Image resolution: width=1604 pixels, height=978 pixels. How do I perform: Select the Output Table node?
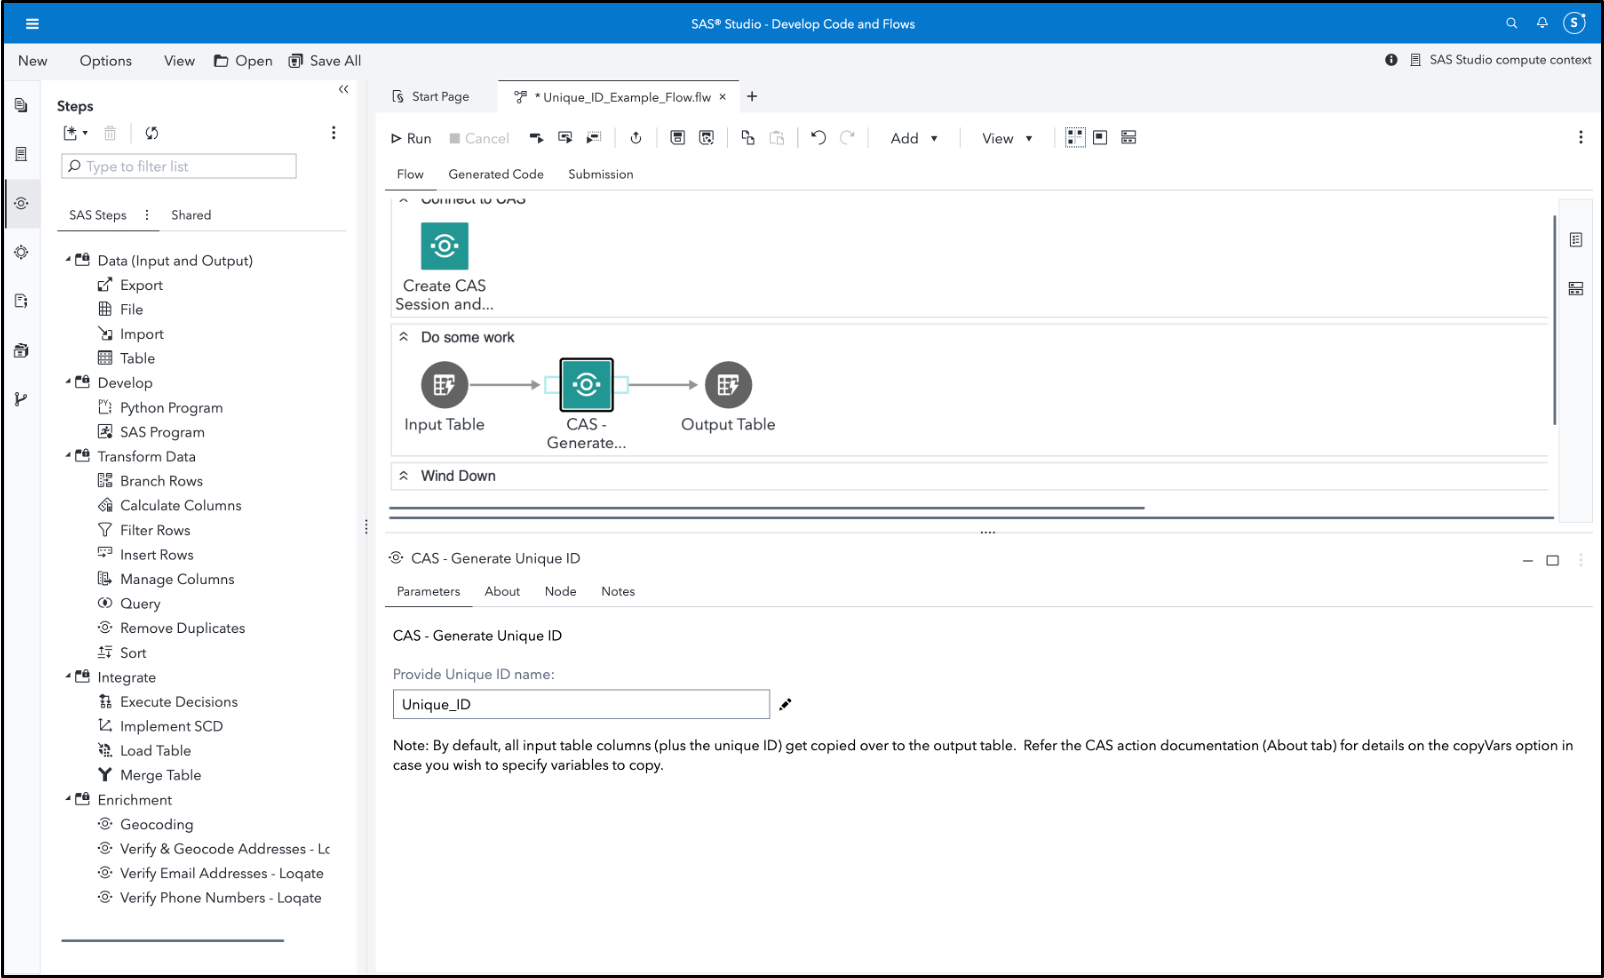(x=728, y=385)
